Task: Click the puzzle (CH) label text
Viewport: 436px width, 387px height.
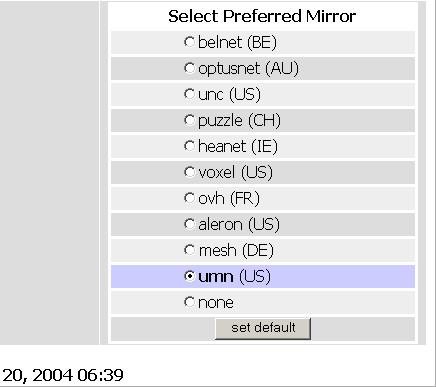Action: coord(239,121)
